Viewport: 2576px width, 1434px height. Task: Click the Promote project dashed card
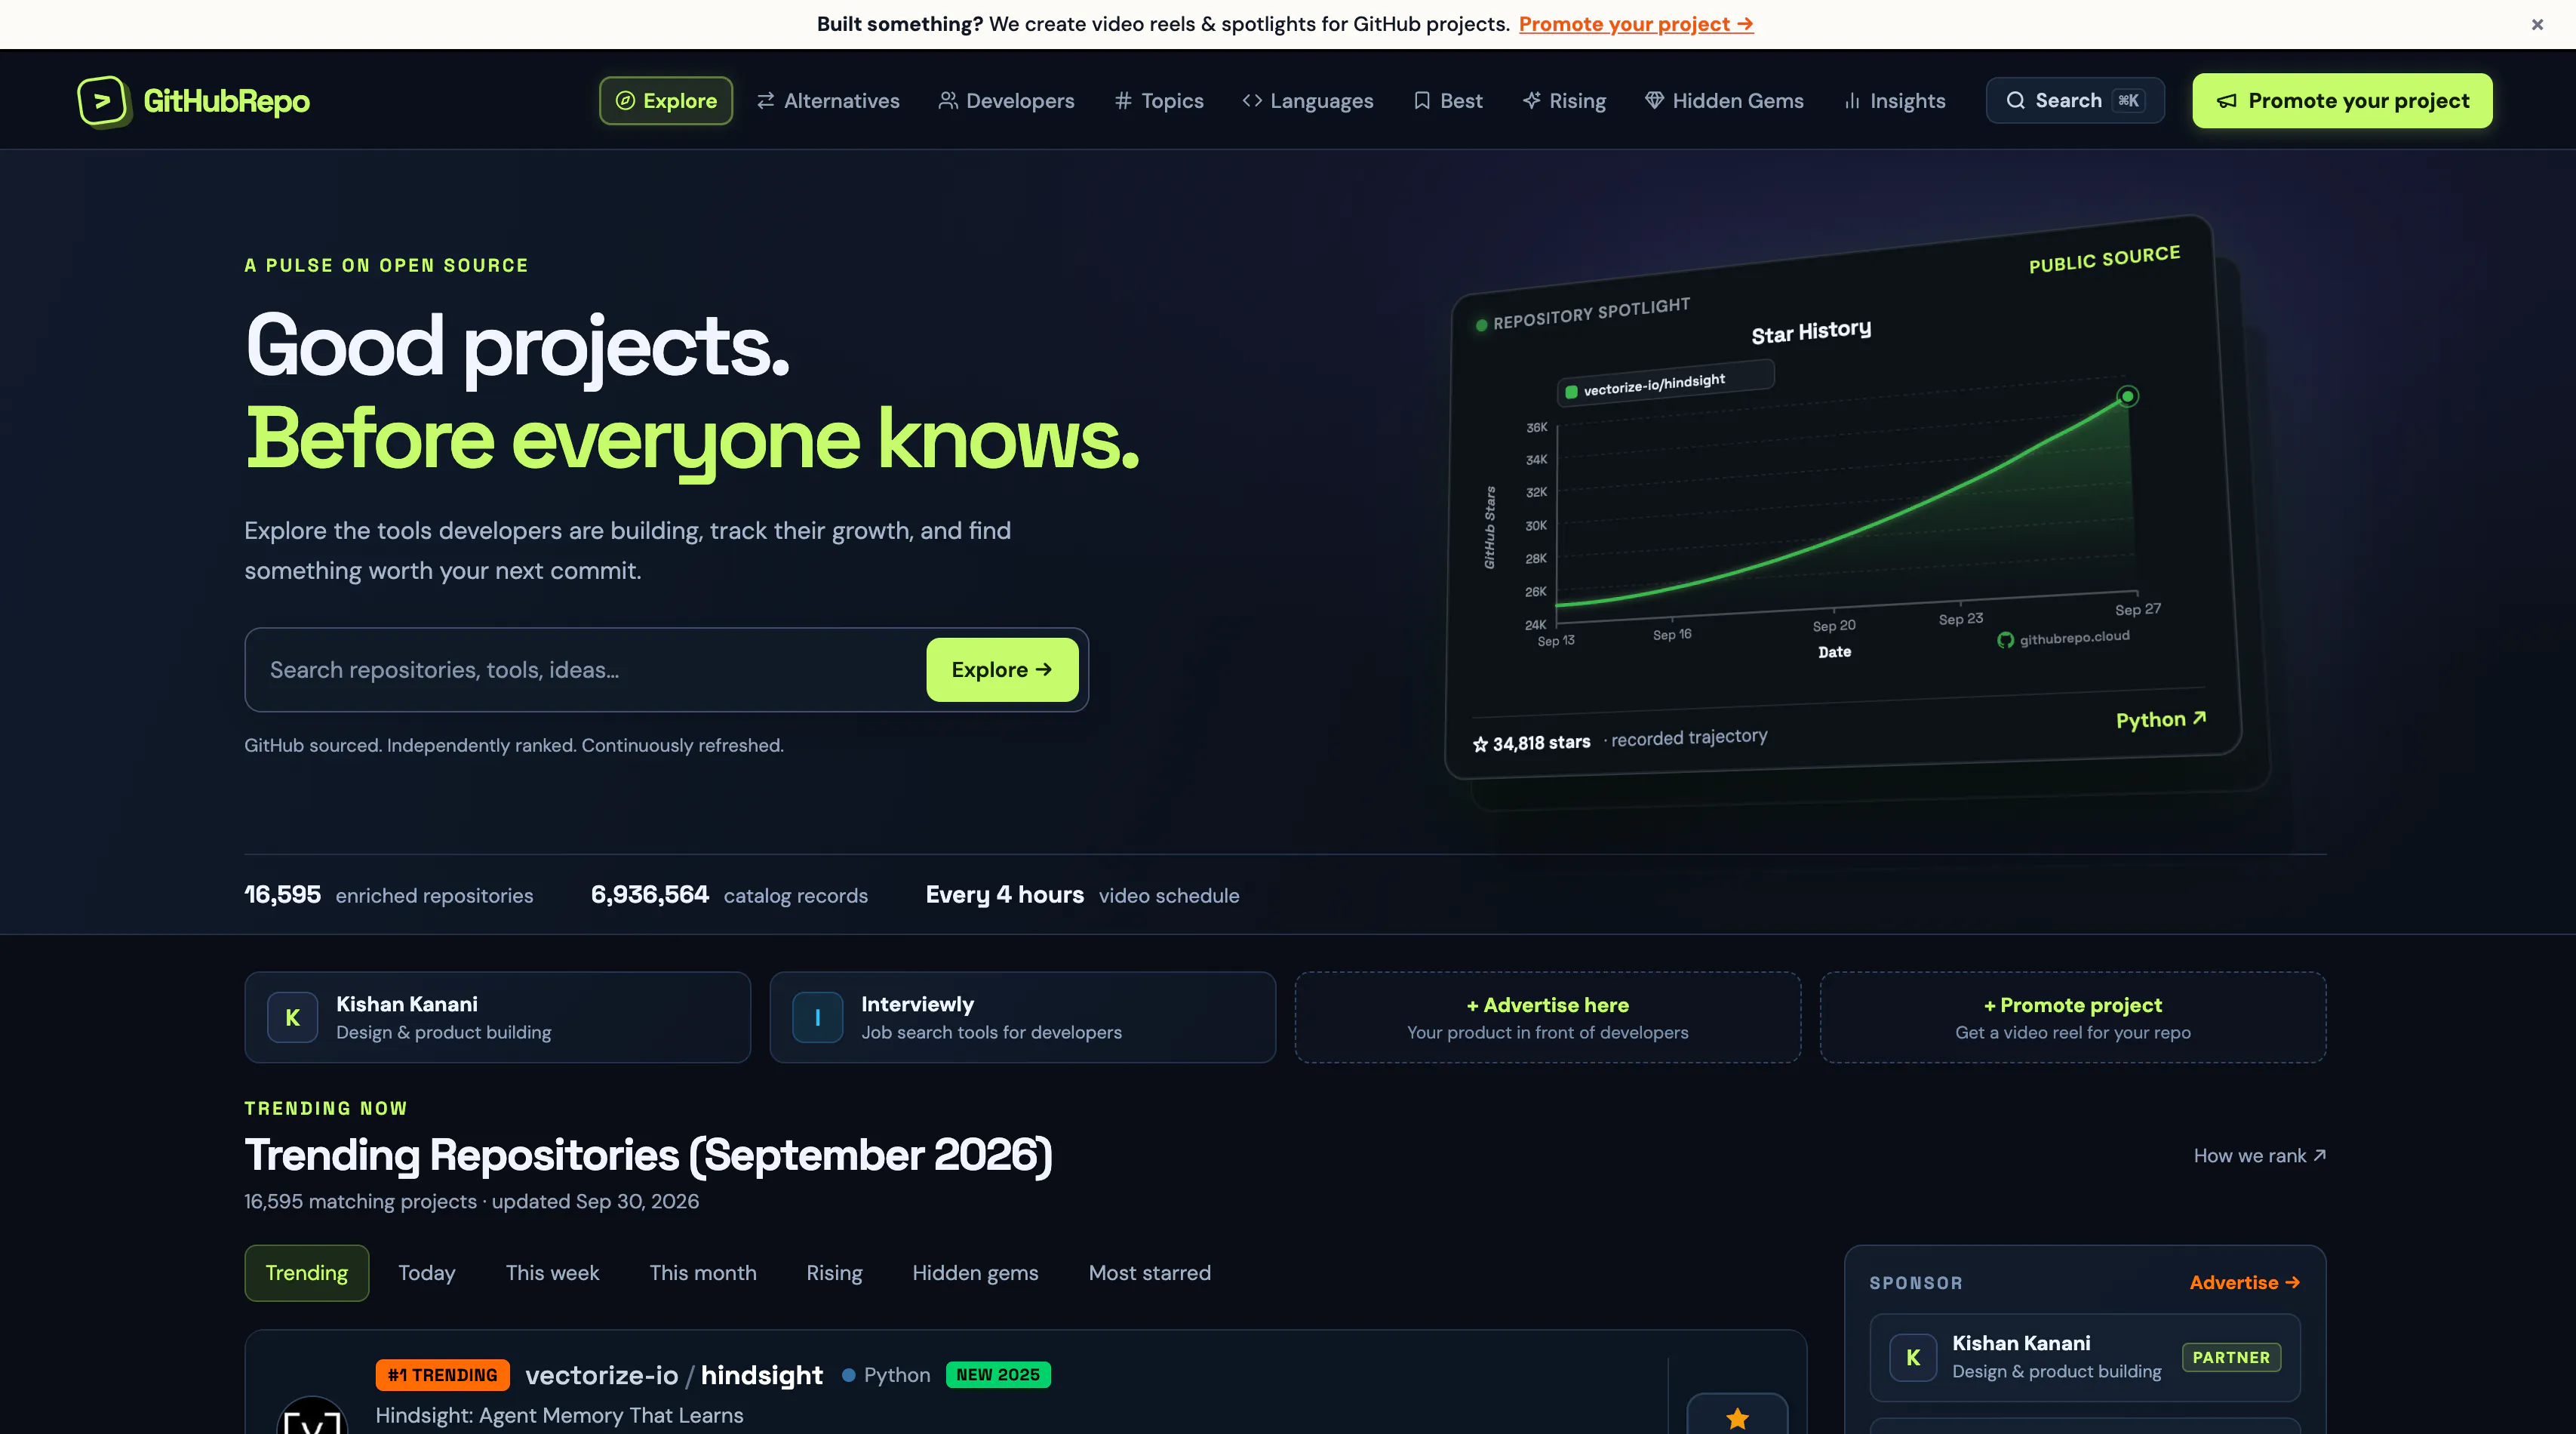coord(2073,1017)
